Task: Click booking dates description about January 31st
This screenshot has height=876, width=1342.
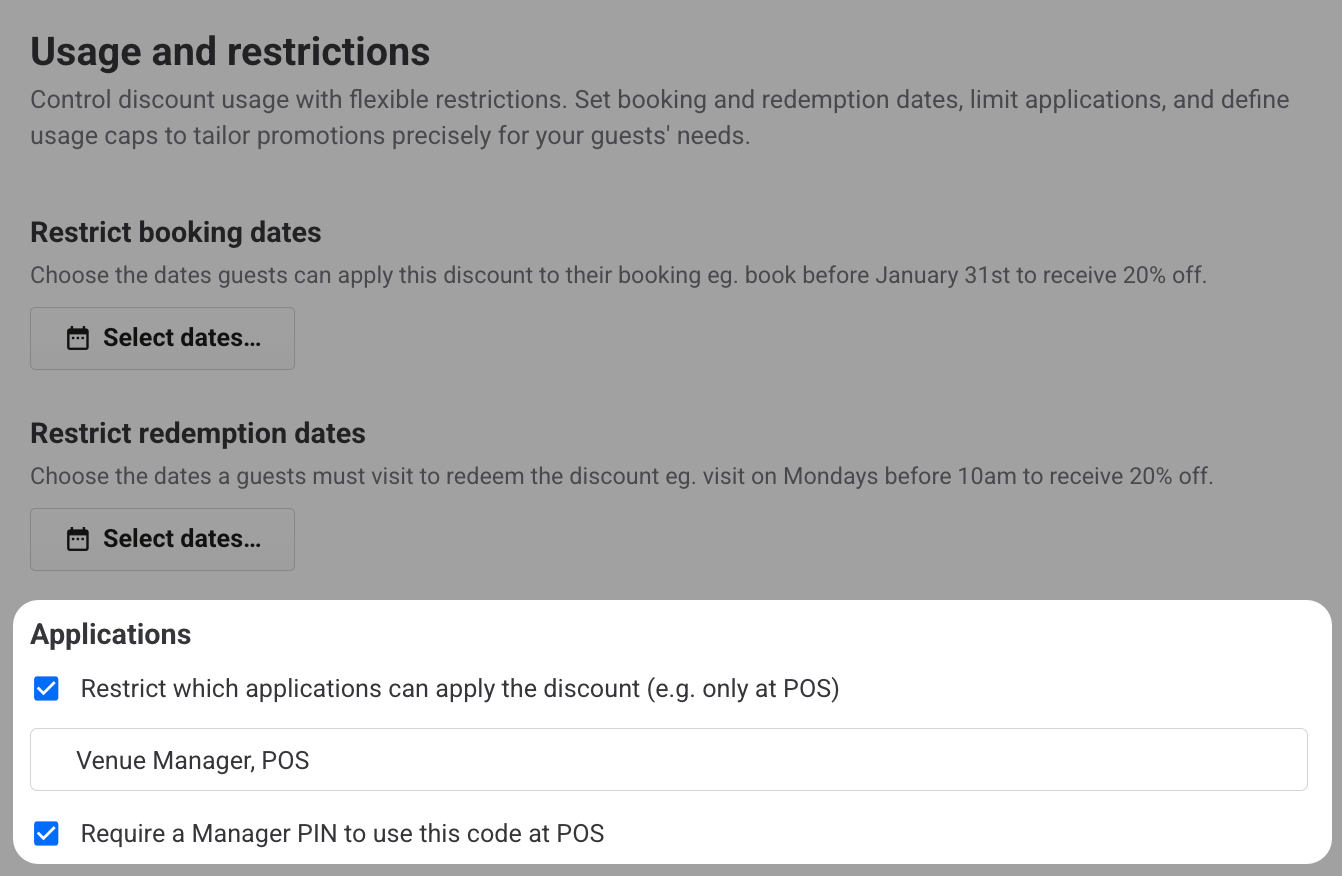Action: click(x=618, y=275)
